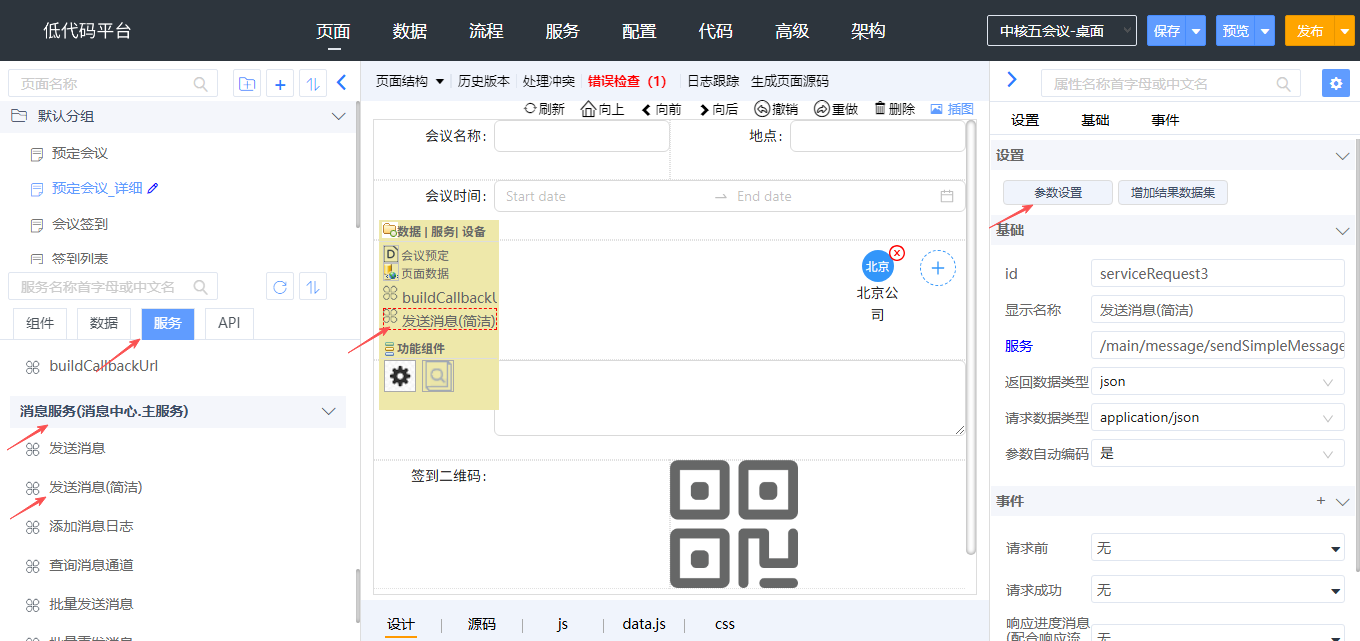Click the add new page group folder icon
This screenshot has width=1360, height=641.
tap(246, 84)
